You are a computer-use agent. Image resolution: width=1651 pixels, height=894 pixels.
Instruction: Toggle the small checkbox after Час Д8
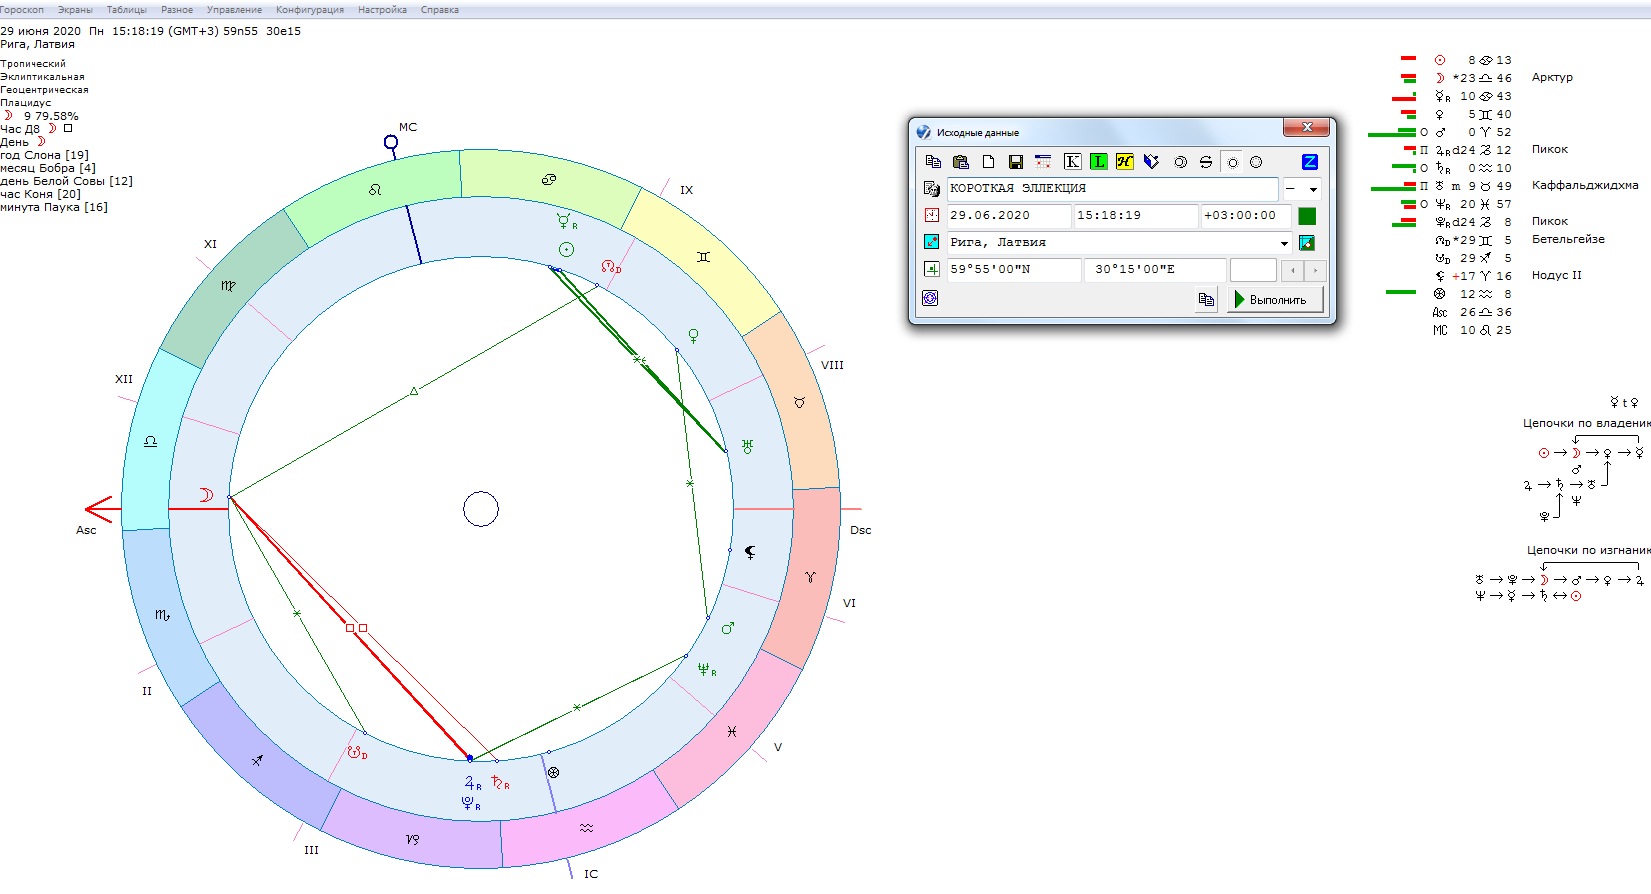(x=68, y=128)
